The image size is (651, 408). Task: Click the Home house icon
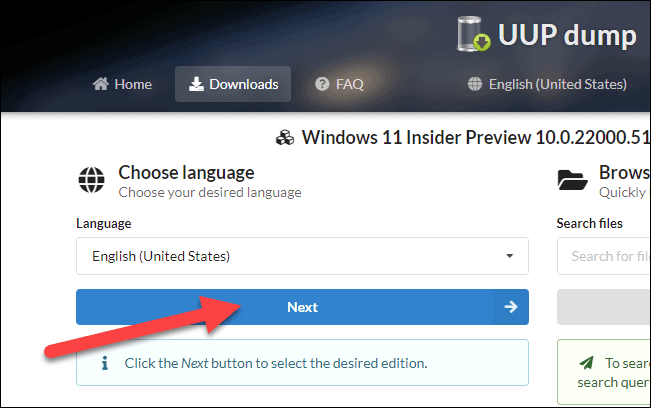tap(100, 84)
